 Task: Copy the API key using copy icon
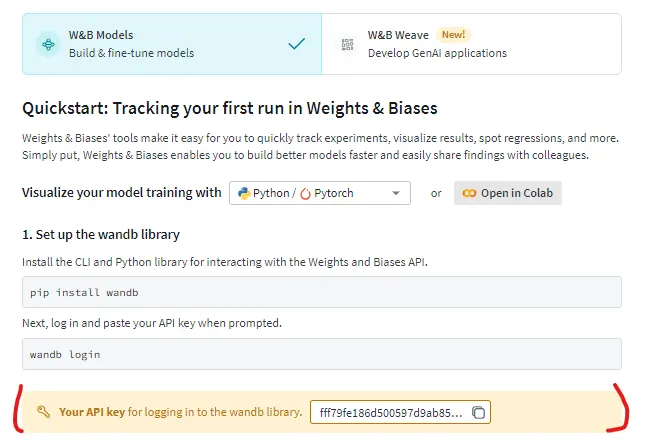[x=478, y=412]
